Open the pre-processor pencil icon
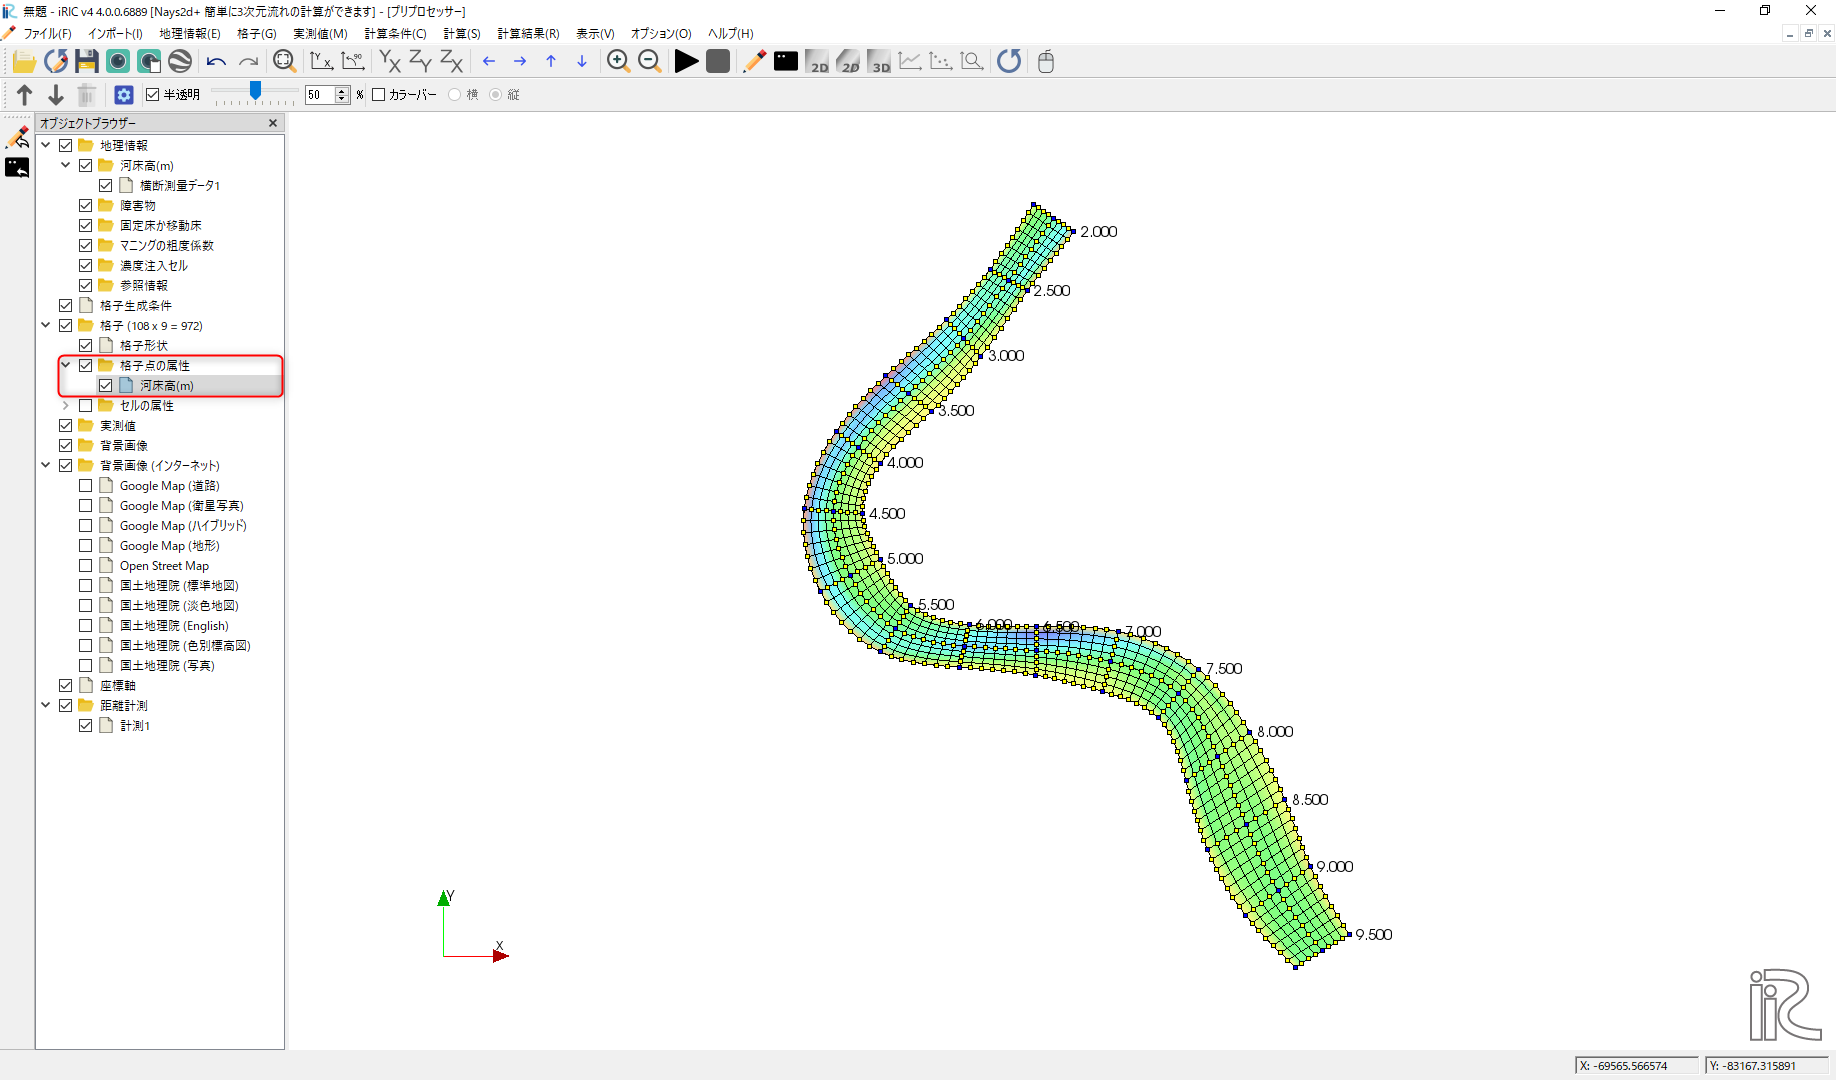This screenshot has height=1080, width=1836. (x=755, y=62)
